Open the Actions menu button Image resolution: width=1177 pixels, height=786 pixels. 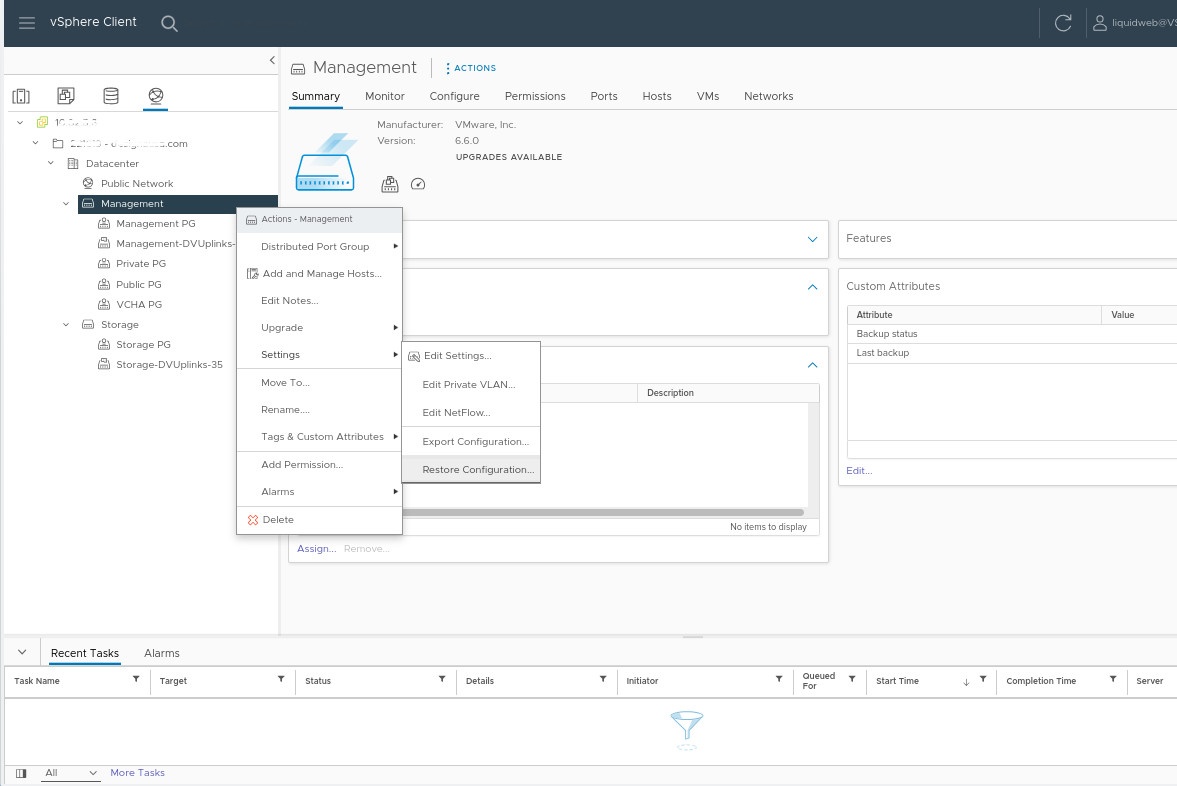pos(470,68)
